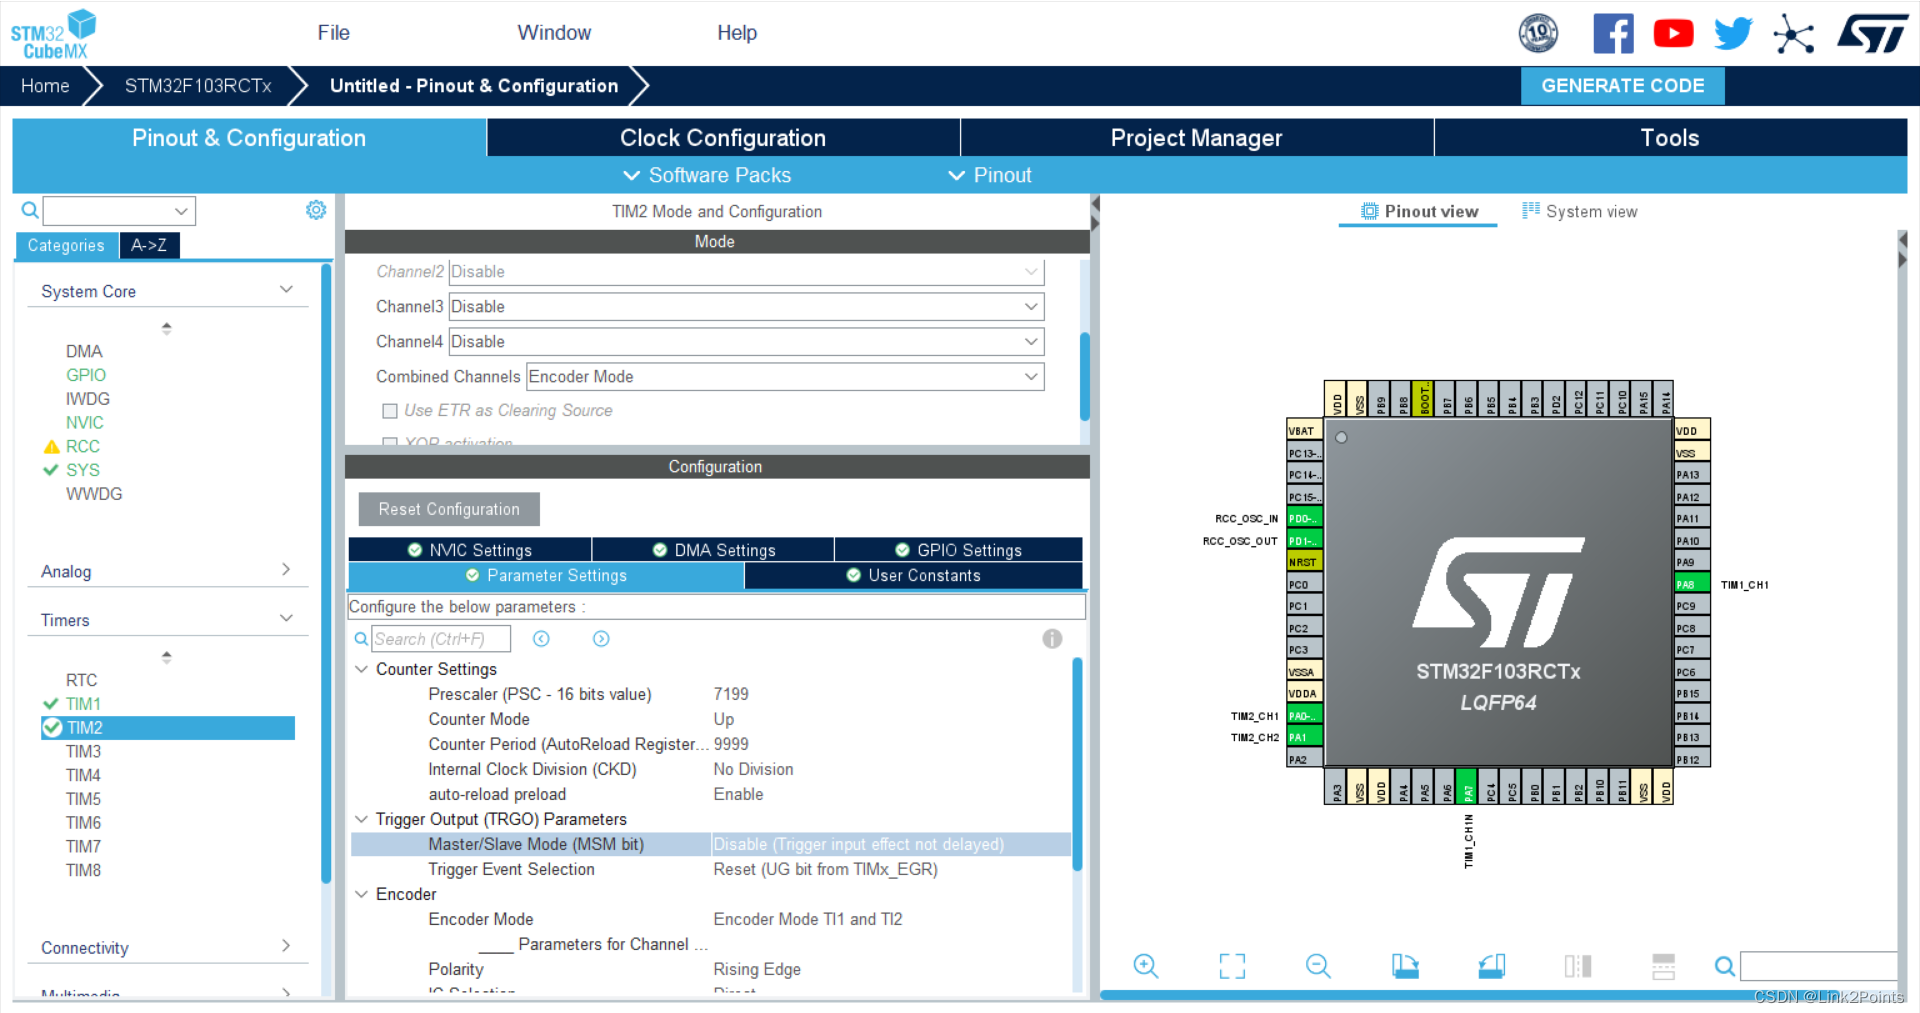Collapse the Encoder parameter group

361,894
